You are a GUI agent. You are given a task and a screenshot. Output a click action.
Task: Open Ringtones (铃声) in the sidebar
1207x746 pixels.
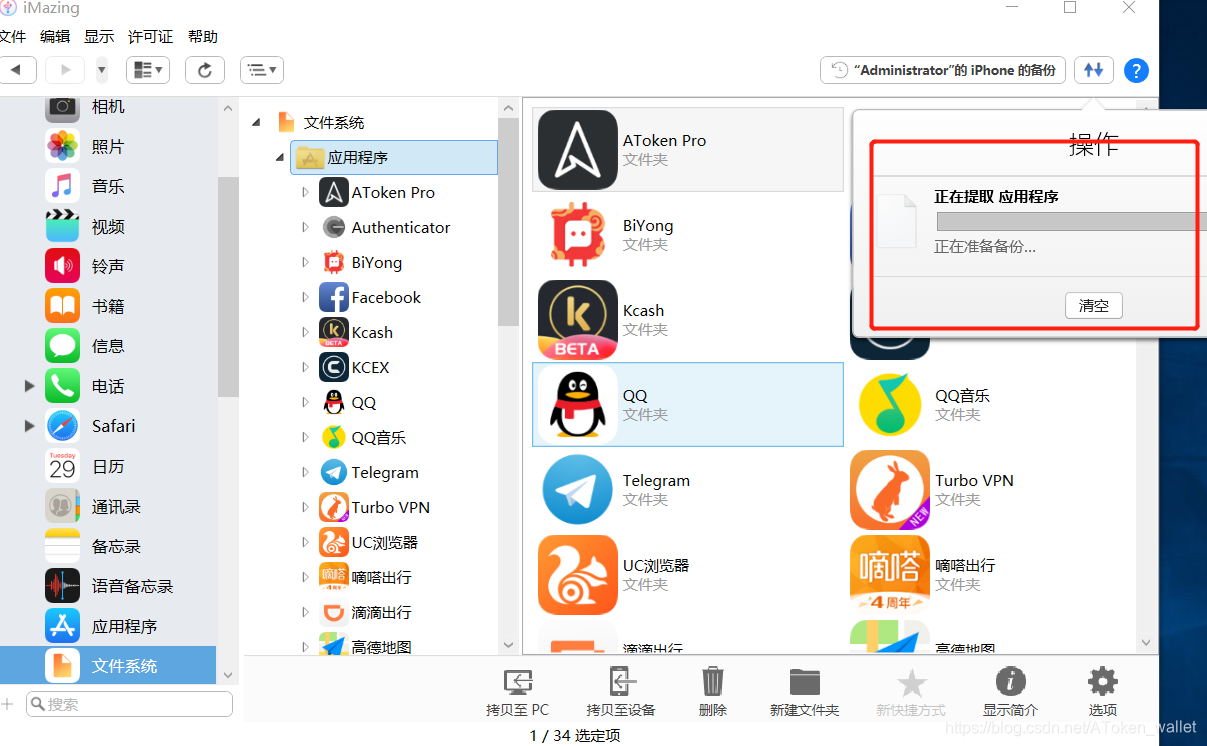[108, 266]
